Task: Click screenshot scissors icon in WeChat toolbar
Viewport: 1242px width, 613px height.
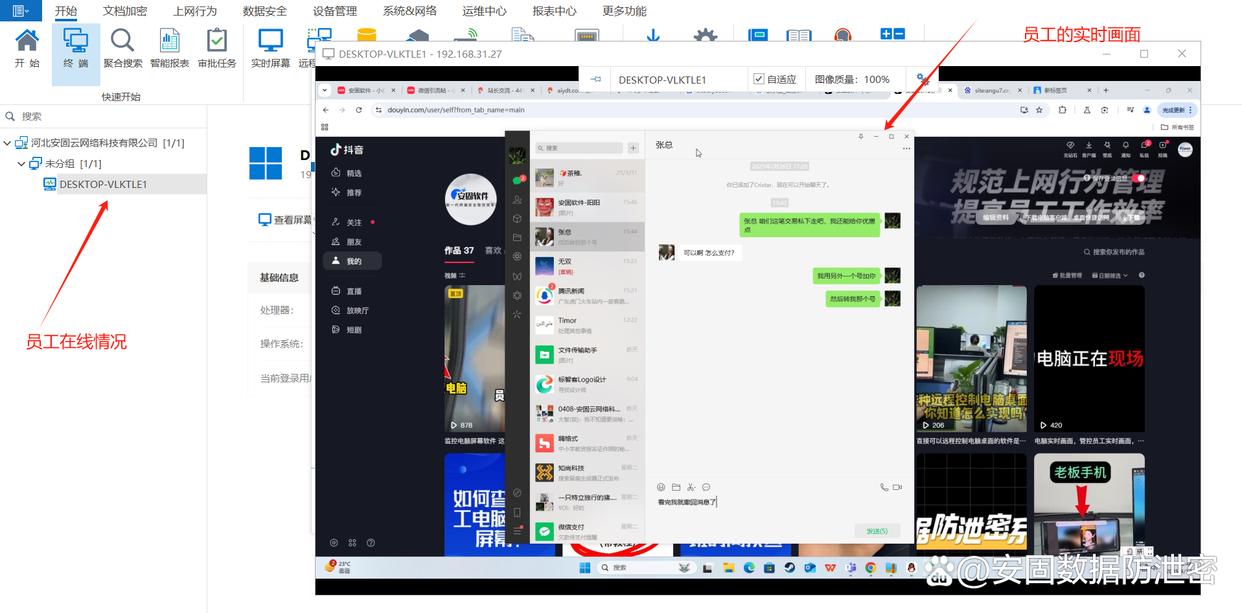Action: coord(691,487)
